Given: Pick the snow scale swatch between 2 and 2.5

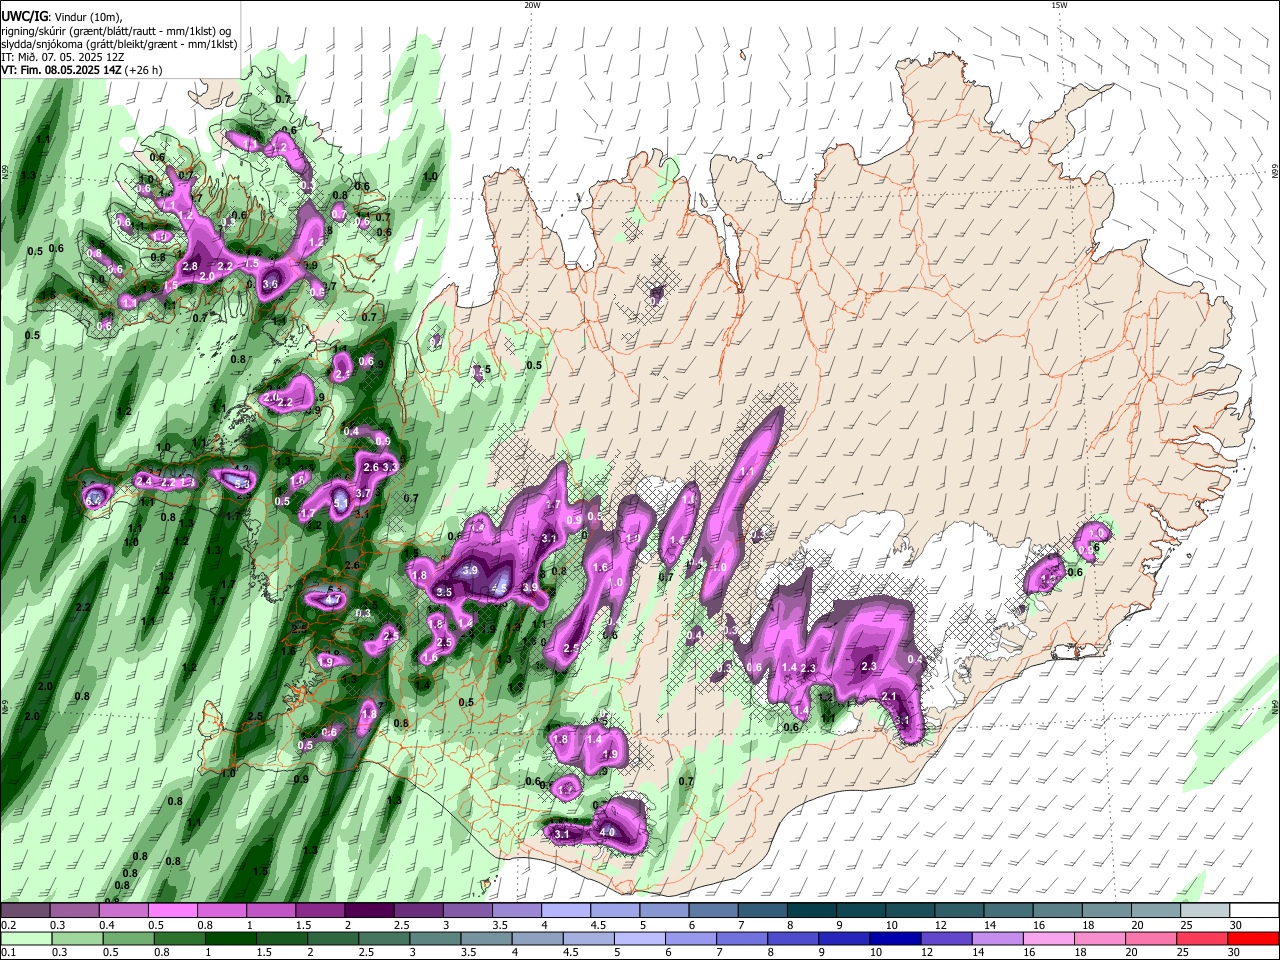Looking at the screenshot, I should point(369,911).
